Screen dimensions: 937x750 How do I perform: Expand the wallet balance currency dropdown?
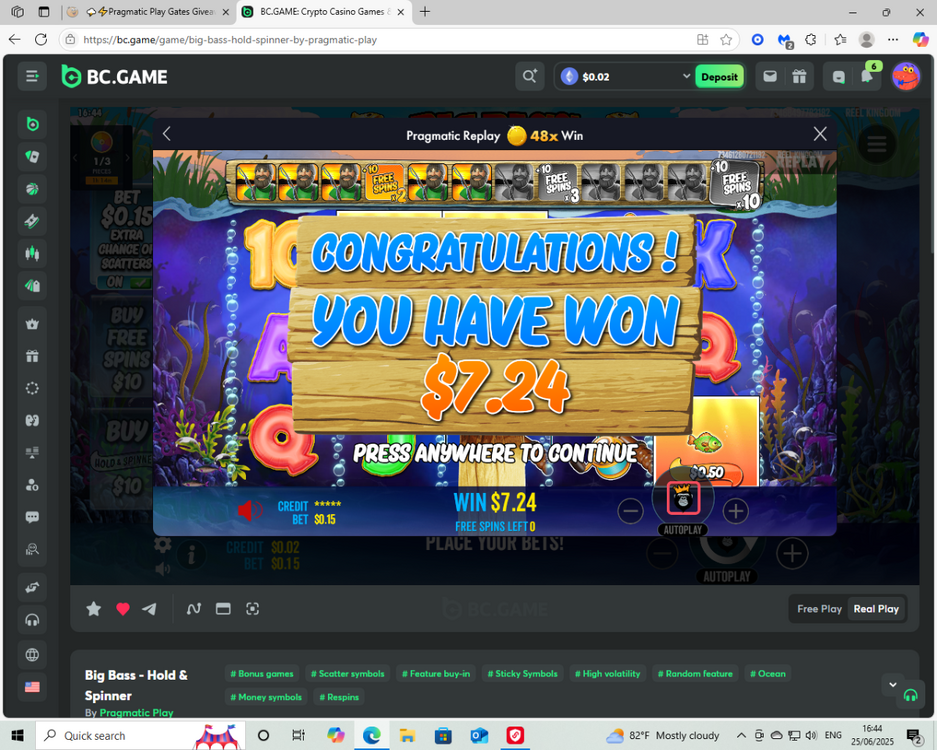(x=686, y=77)
